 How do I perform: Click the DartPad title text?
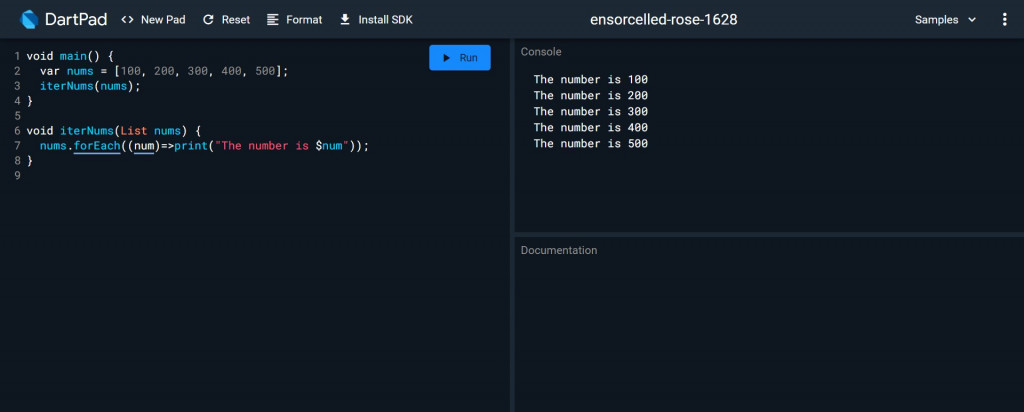(x=76, y=20)
